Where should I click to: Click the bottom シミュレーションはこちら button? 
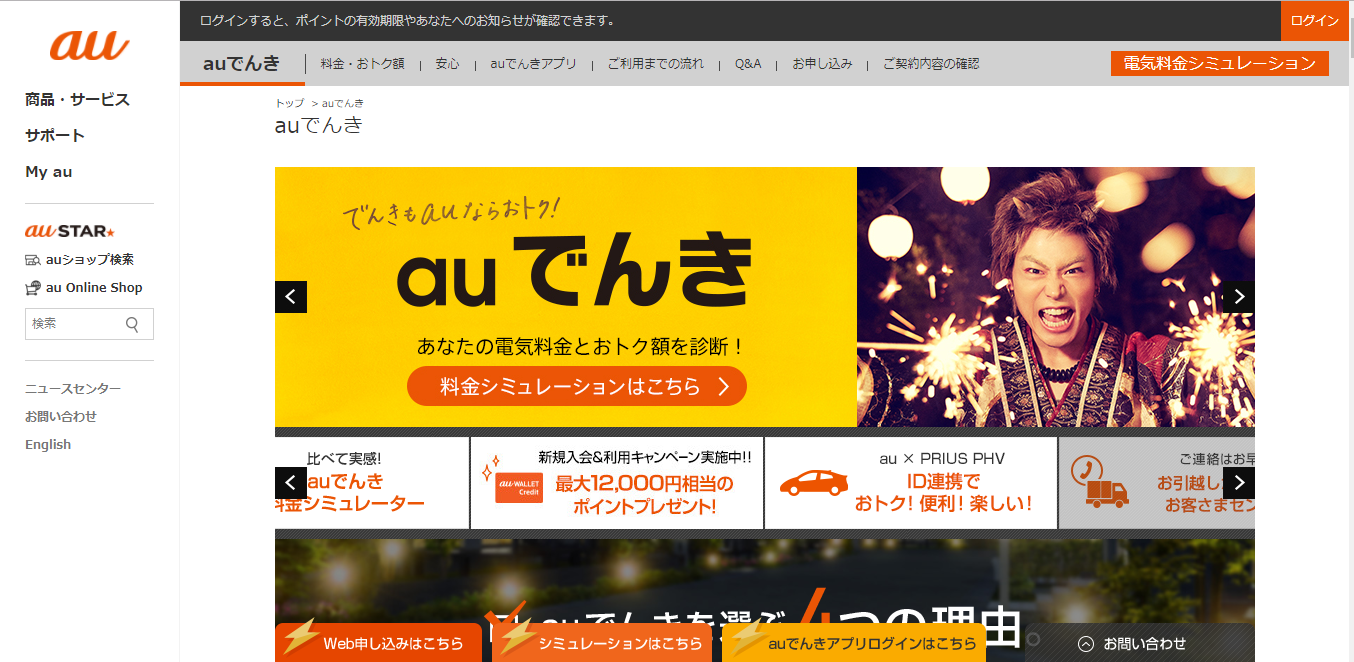tap(603, 643)
